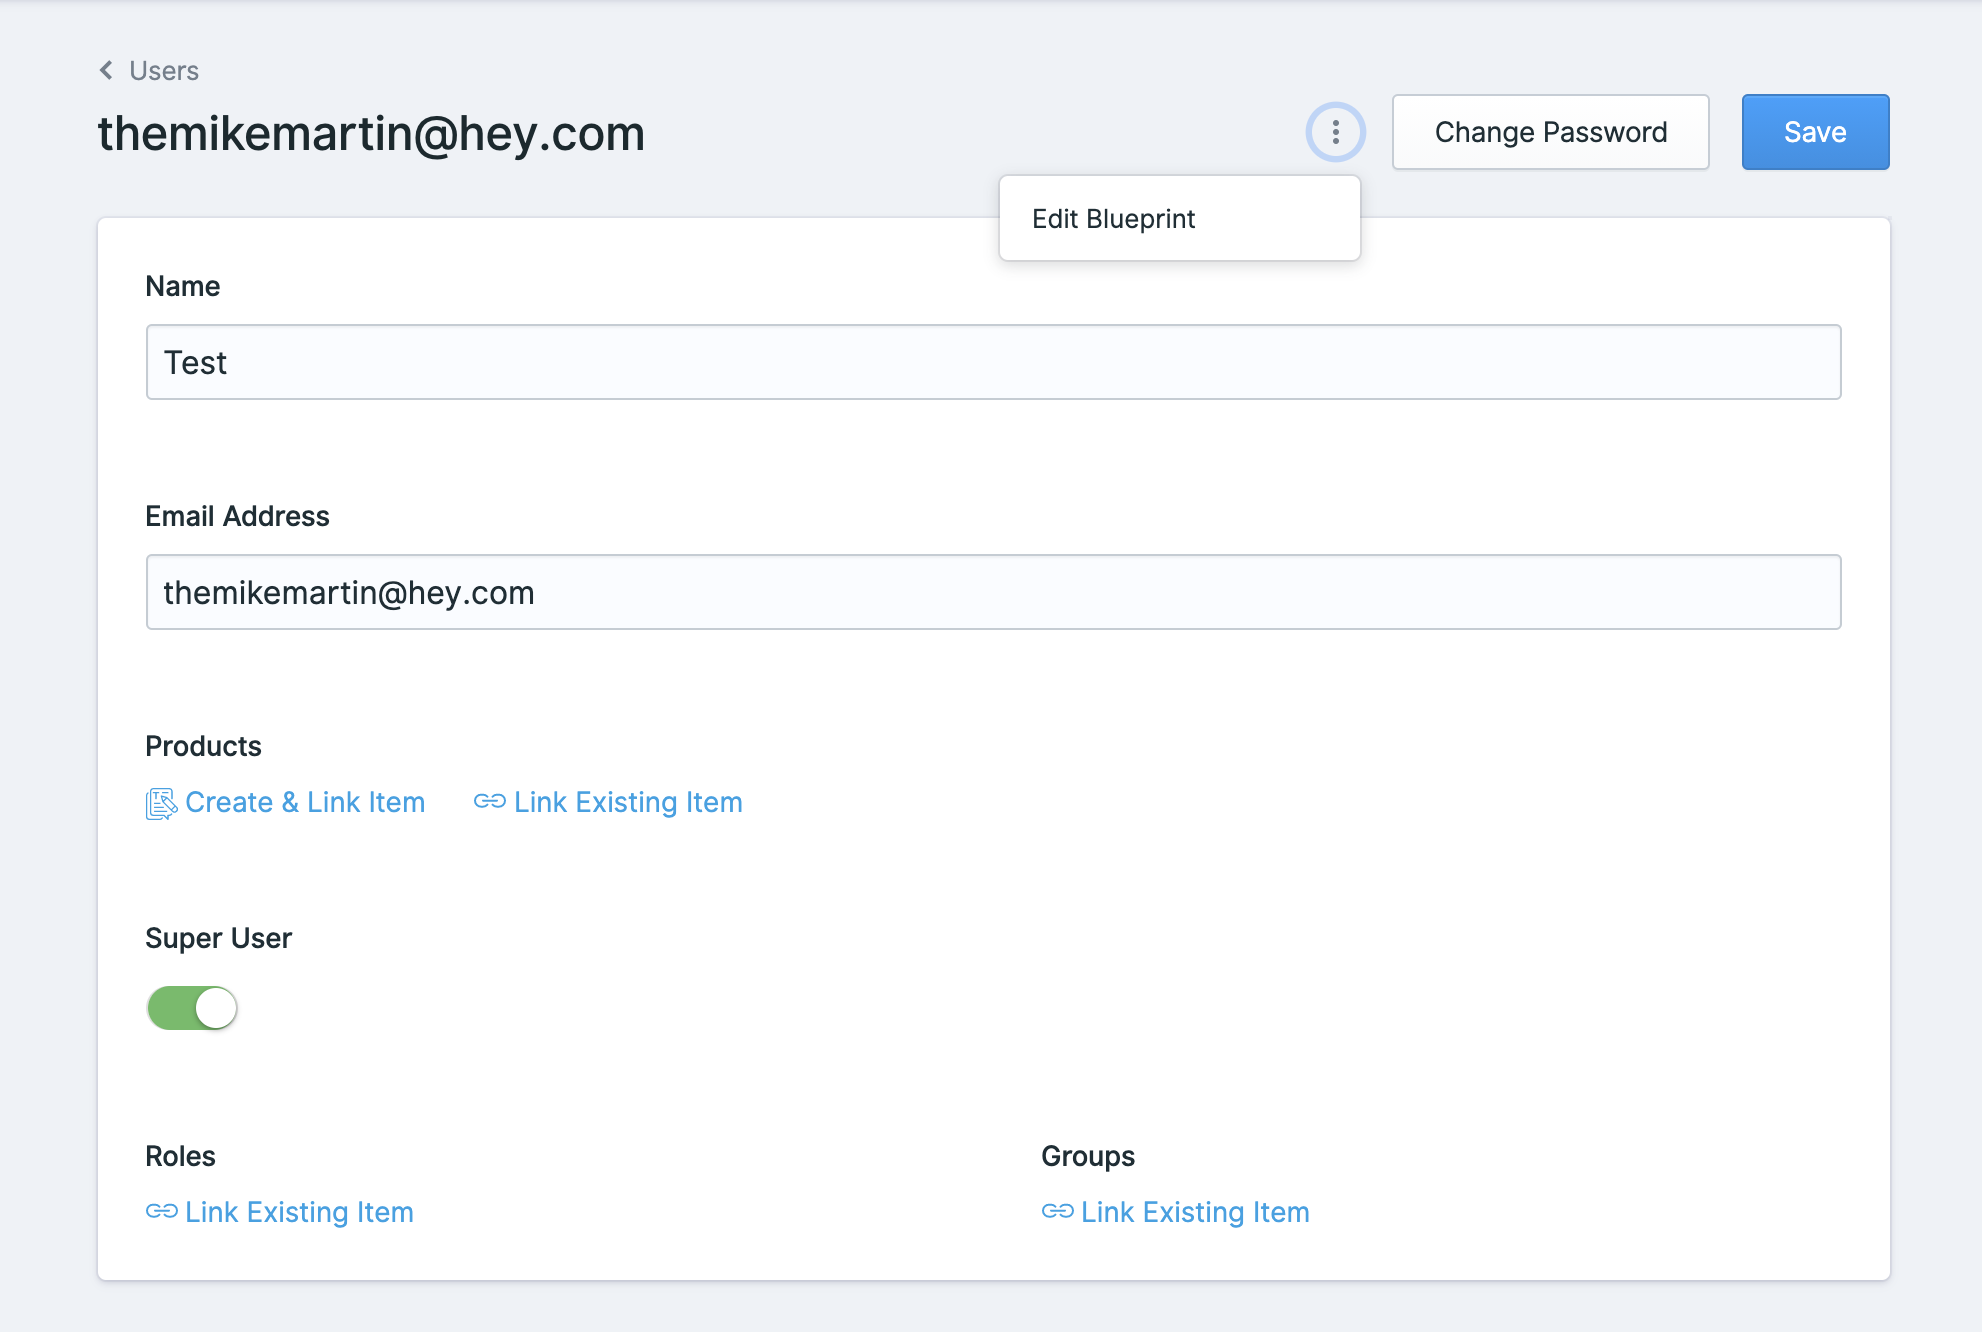Click into the Email Address input field
Image resolution: width=1982 pixels, height=1332 pixels.
click(x=992, y=592)
